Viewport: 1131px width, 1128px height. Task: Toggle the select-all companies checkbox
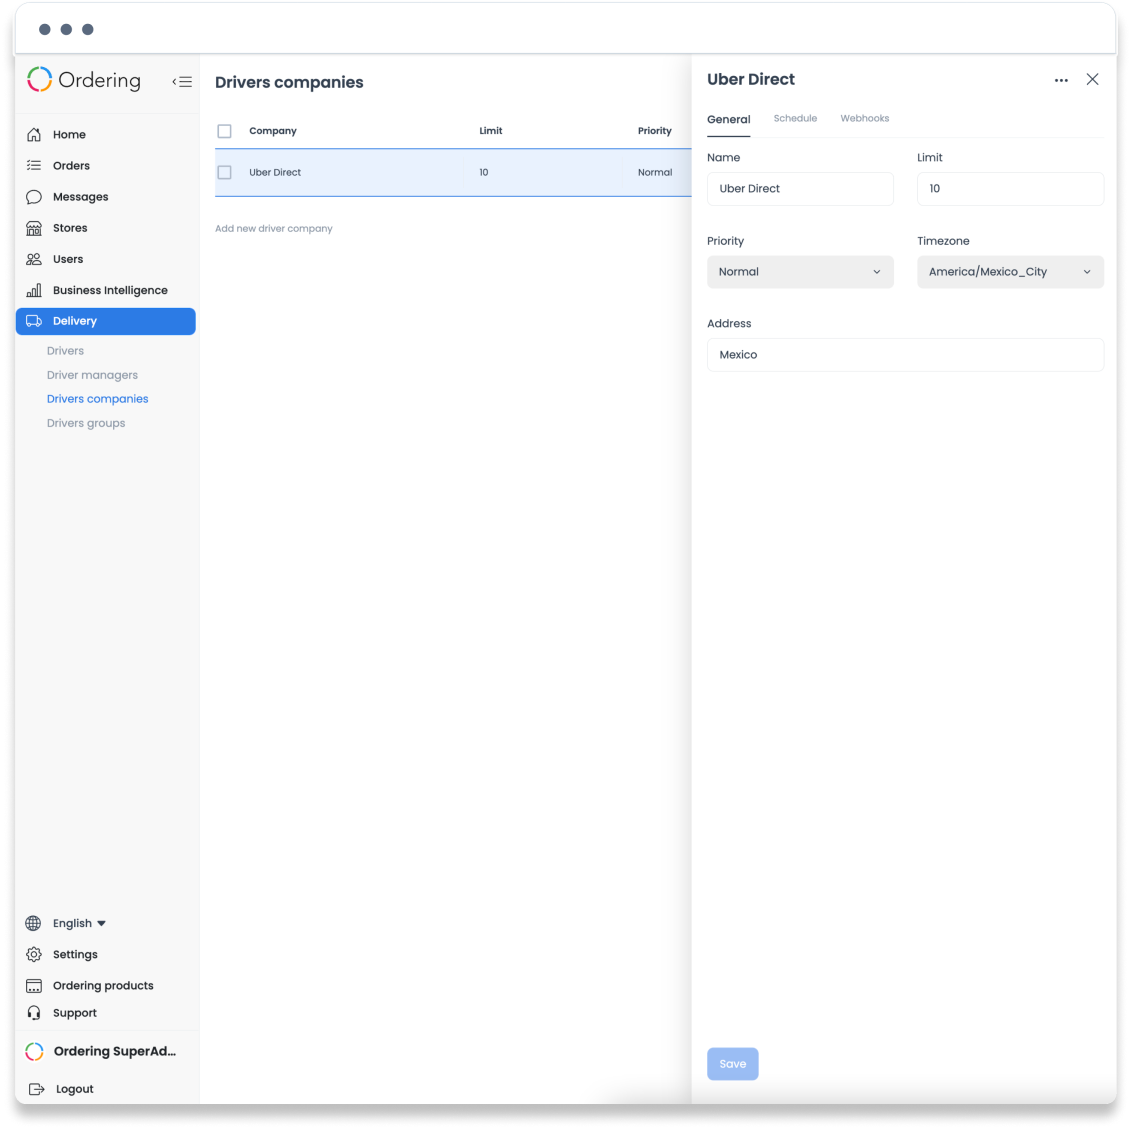coord(224,131)
